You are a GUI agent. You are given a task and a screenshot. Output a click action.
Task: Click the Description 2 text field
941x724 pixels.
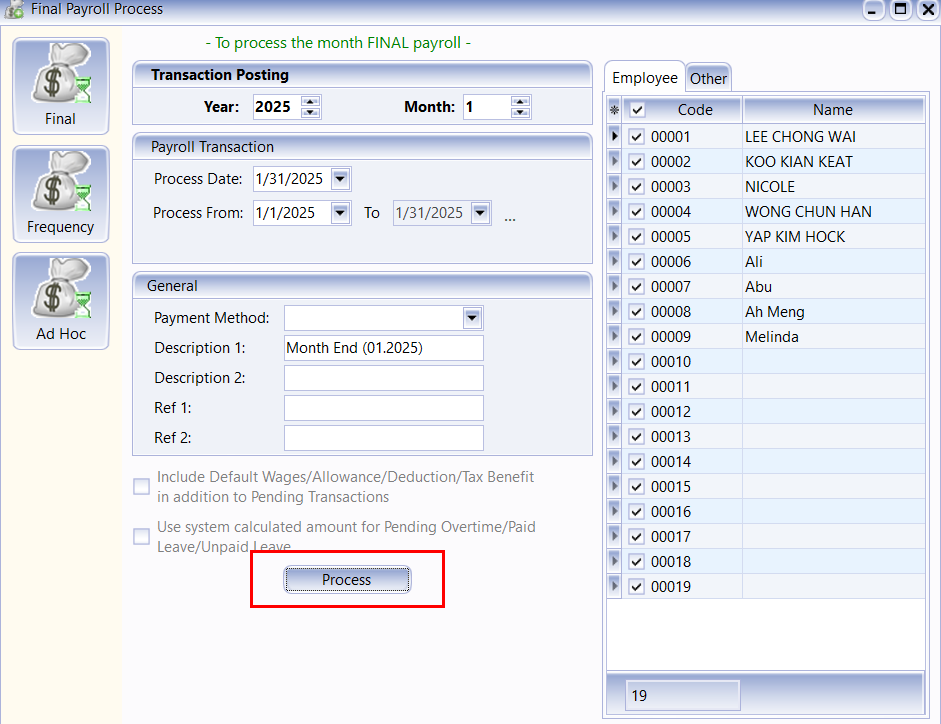coord(383,378)
